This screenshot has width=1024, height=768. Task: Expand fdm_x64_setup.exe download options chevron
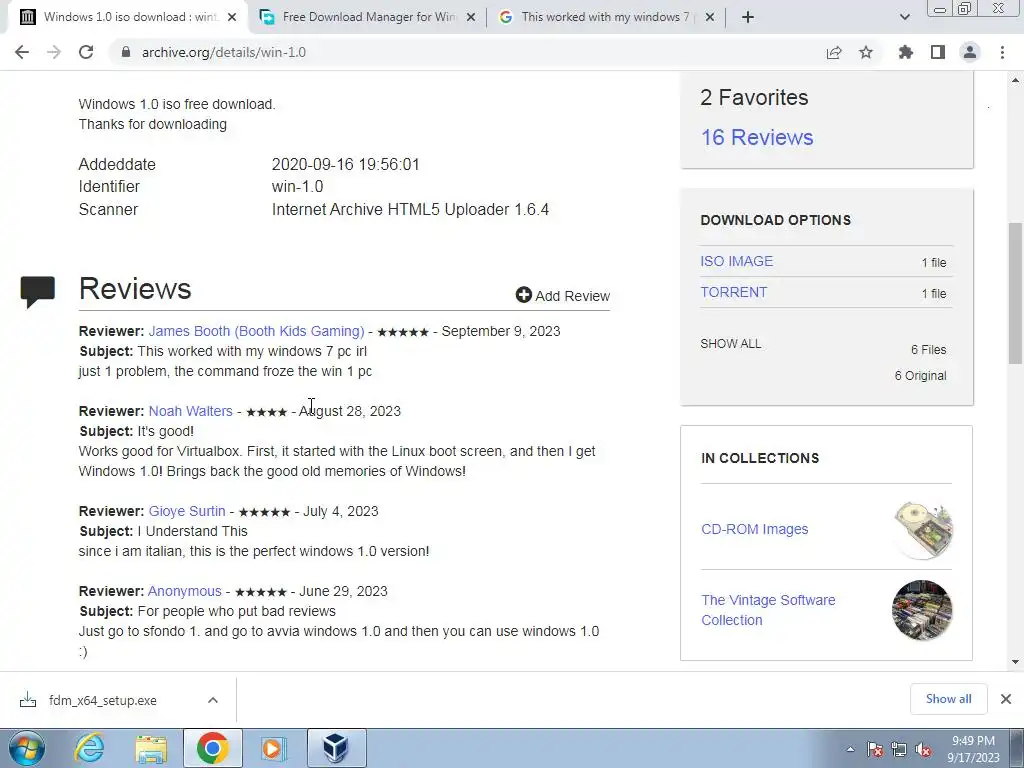(213, 700)
